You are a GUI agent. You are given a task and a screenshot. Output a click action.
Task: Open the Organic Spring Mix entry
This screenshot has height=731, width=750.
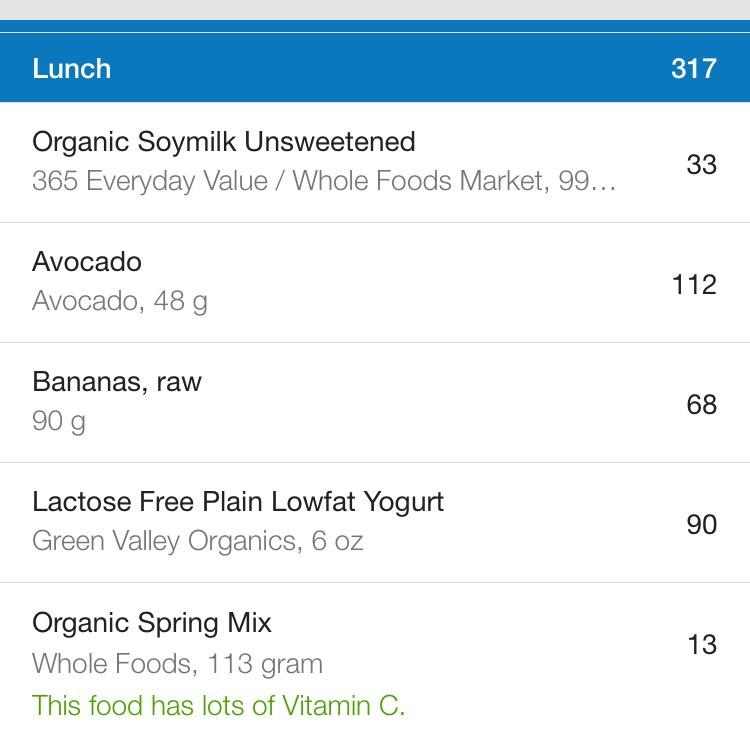point(152,623)
